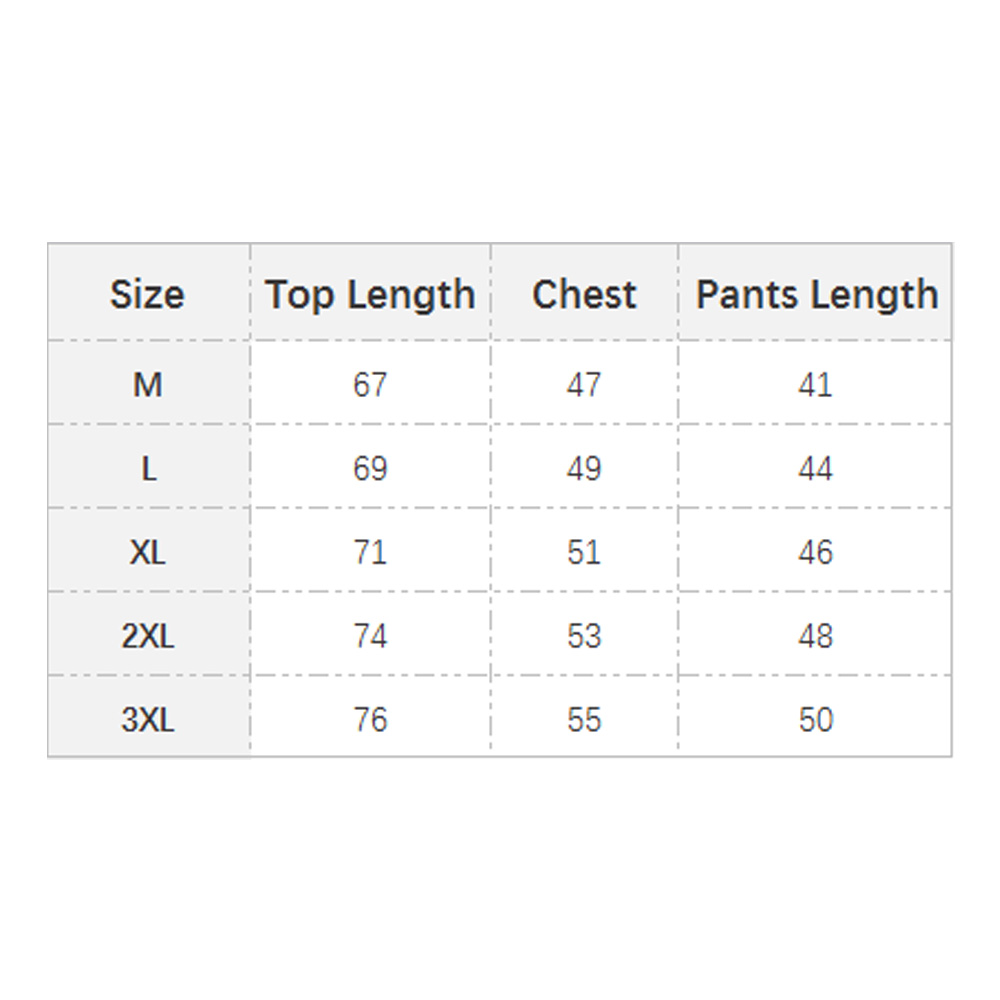Click the Pants Length column header
This screenshot has width=1000, height=1000.
816,295
